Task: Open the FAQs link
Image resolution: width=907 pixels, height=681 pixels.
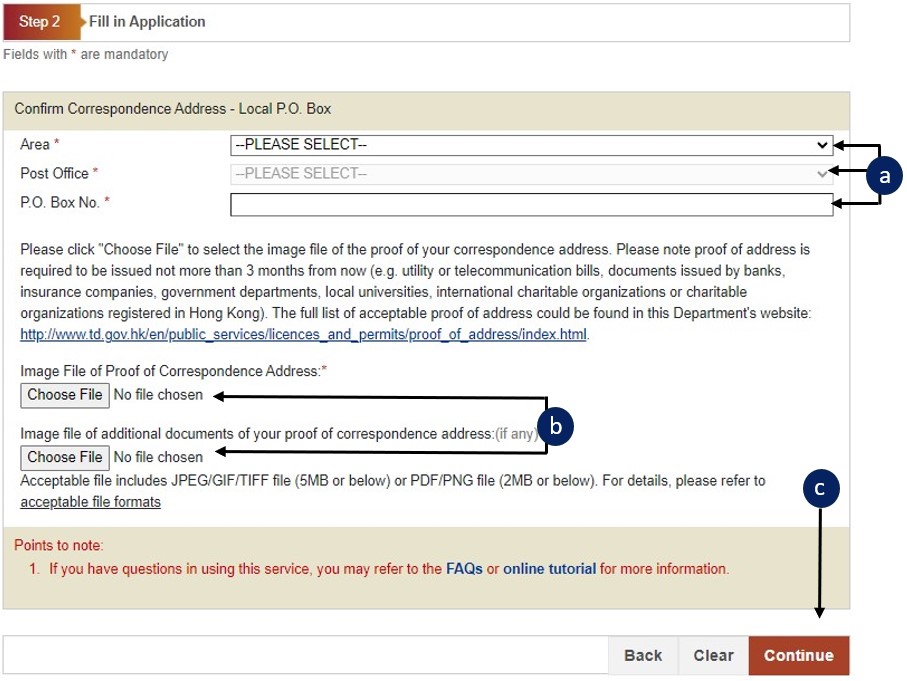Action: click(464, 569)
